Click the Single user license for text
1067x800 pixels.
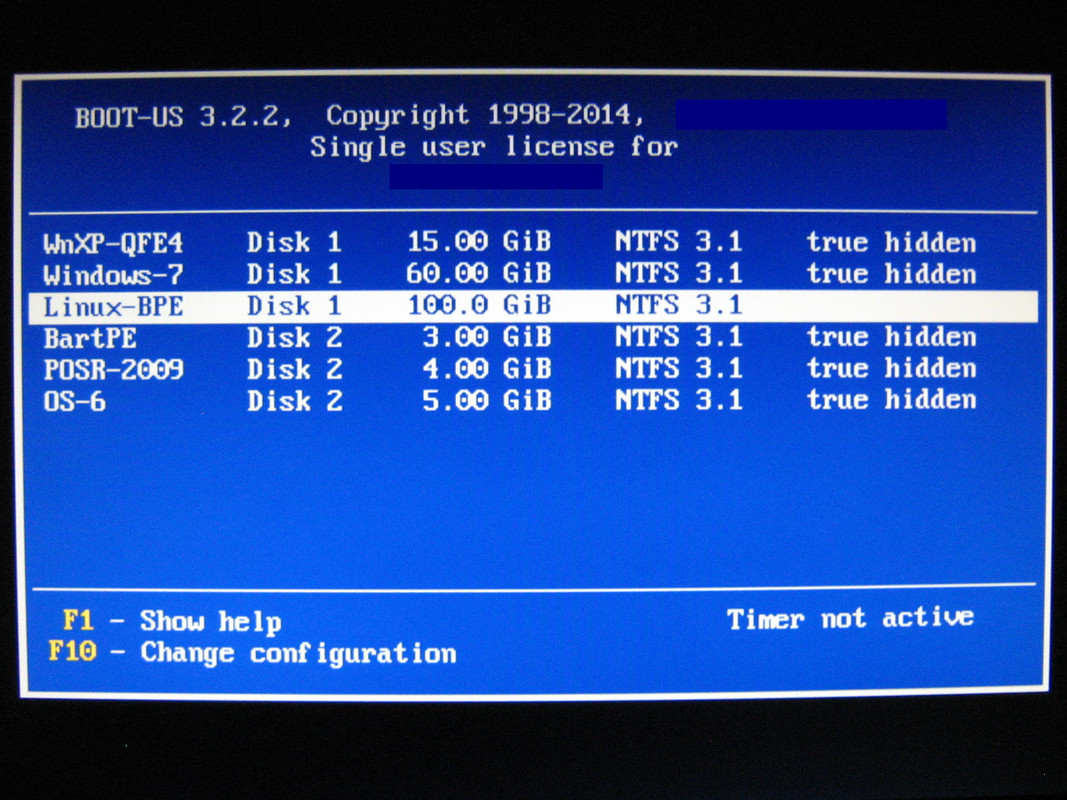tap(494, 146)
